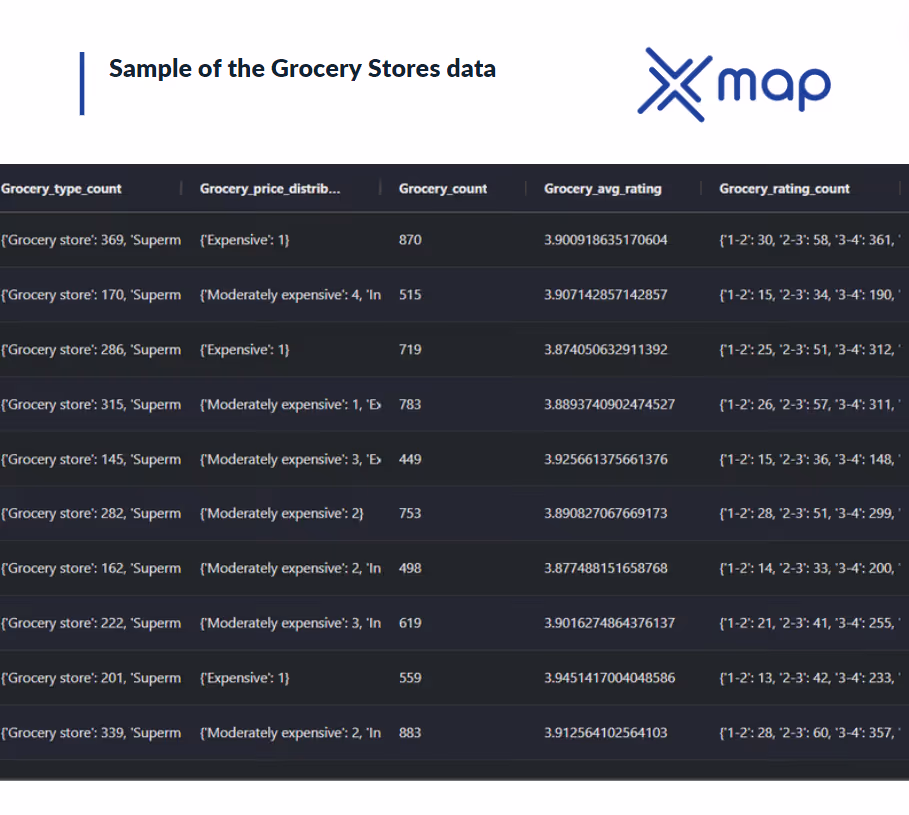Click rating count cell with '3-4': 190
The image size is (909, 815).
[x=810, y=294]
